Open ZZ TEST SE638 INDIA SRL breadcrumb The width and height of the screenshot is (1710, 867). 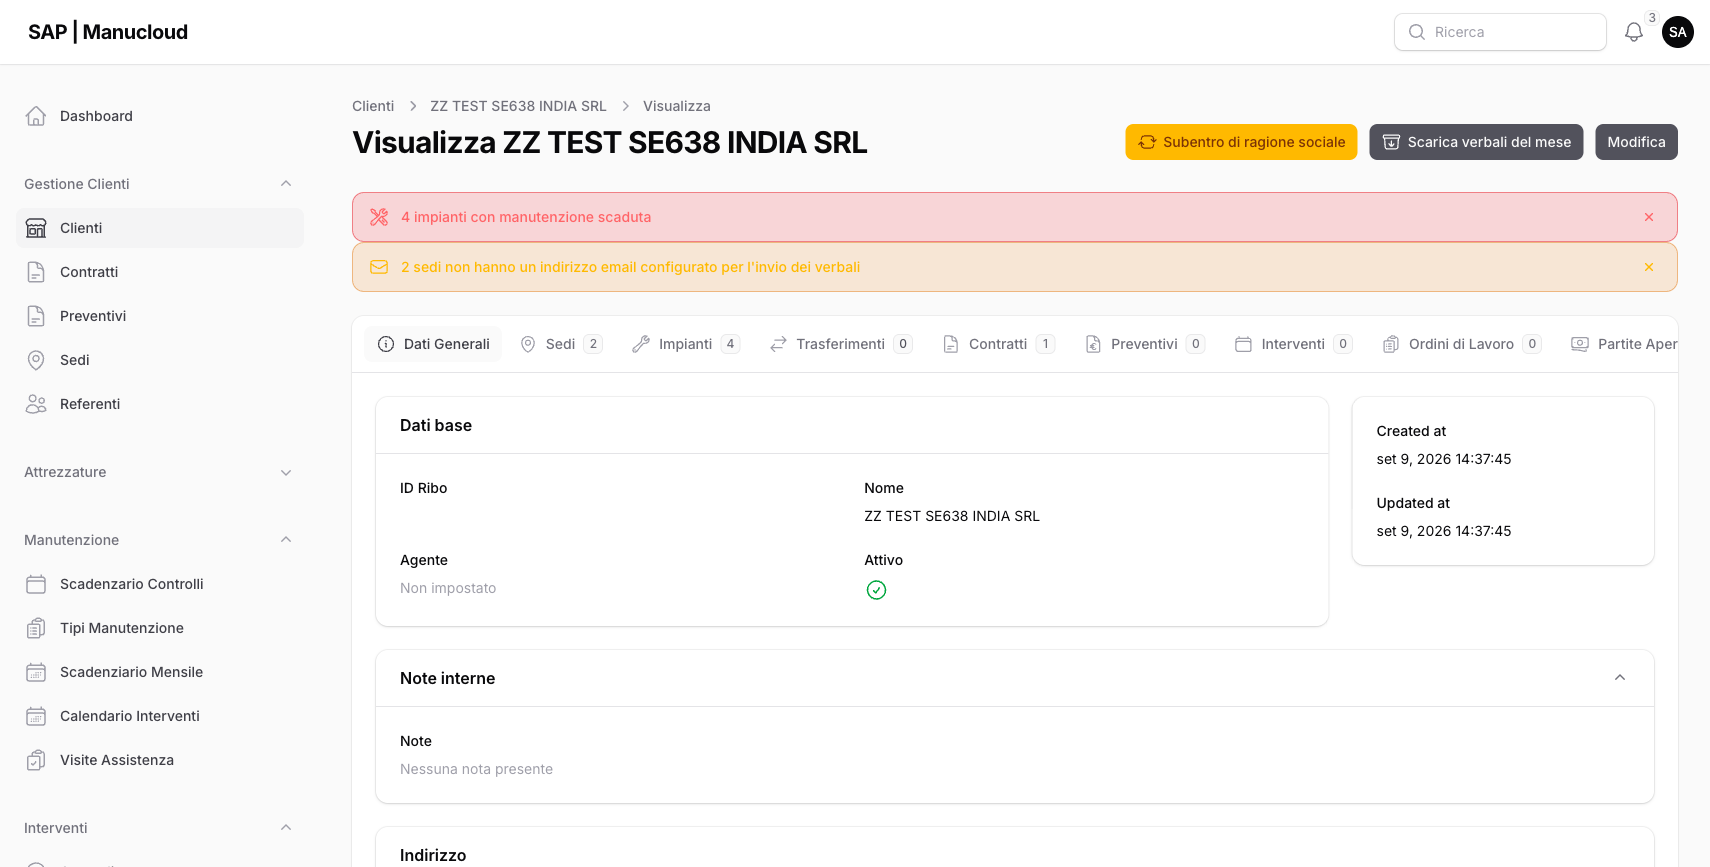click(518, 106)
